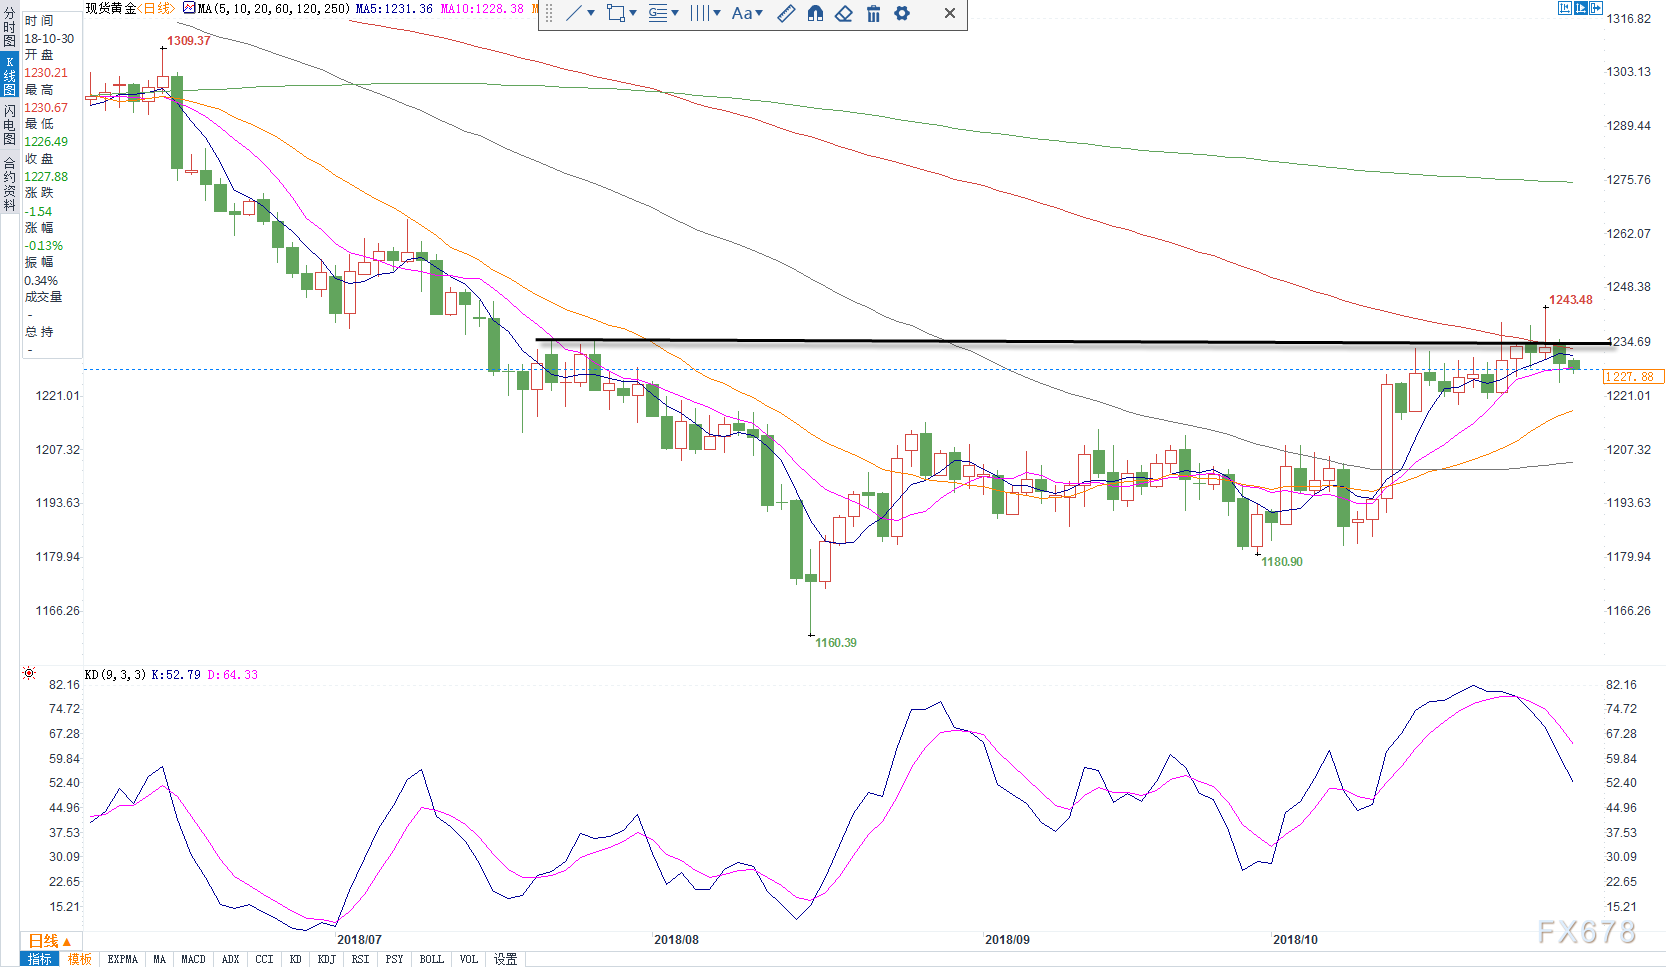Apply the RSI indicator
This screenshot has width=1666, height=967.
point(361,959)
